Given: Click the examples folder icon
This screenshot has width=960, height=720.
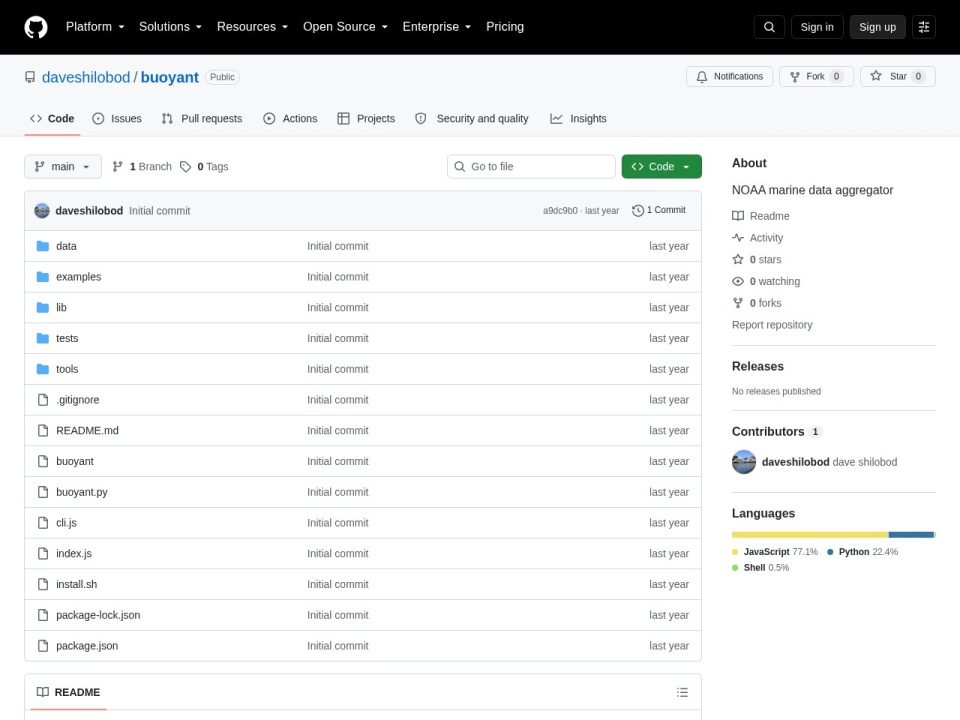Looking at the screenshot, I should tap(43, 277).
